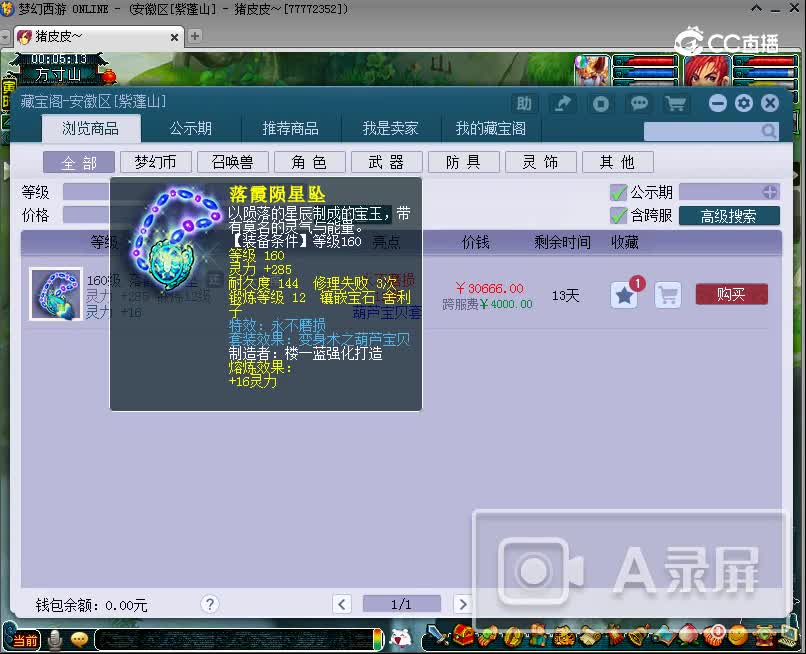Open the orange chat bubble icon

(x=79, y=639)
